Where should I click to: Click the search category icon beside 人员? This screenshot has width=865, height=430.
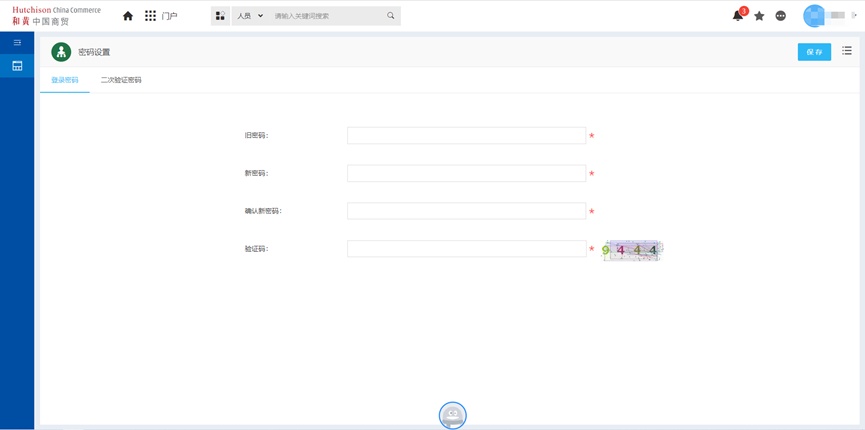click(x=221, y=16)
